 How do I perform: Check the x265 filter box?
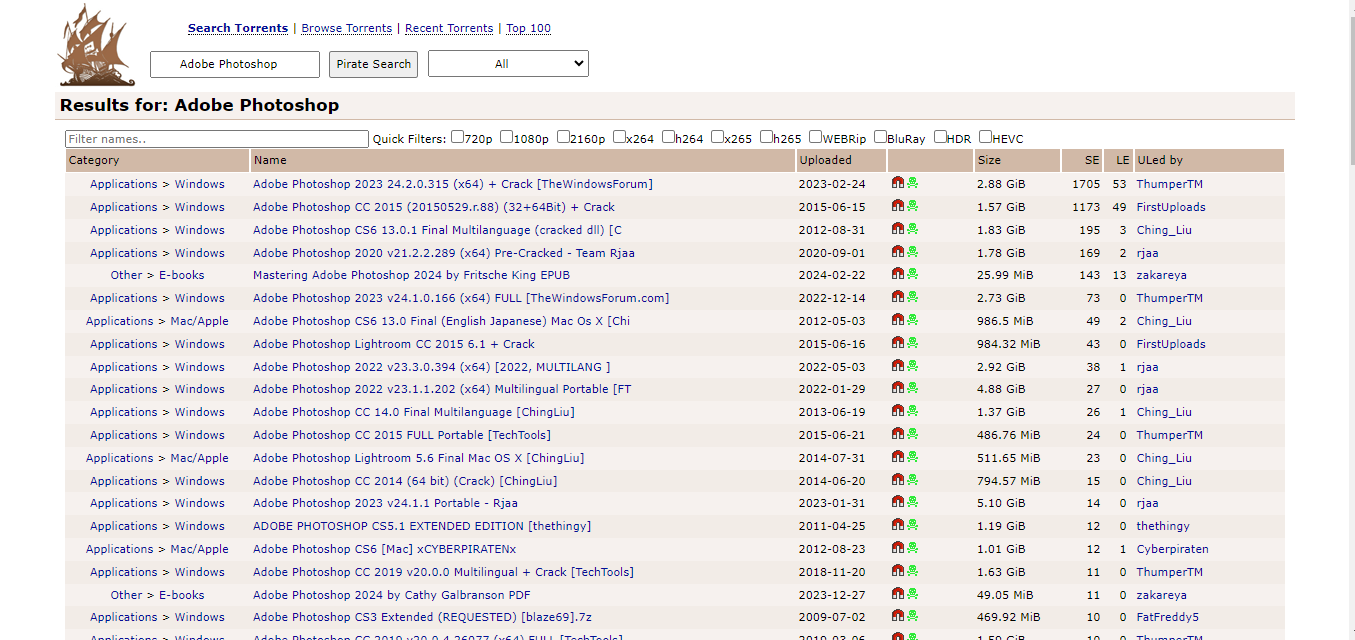[x=717, y=137]
